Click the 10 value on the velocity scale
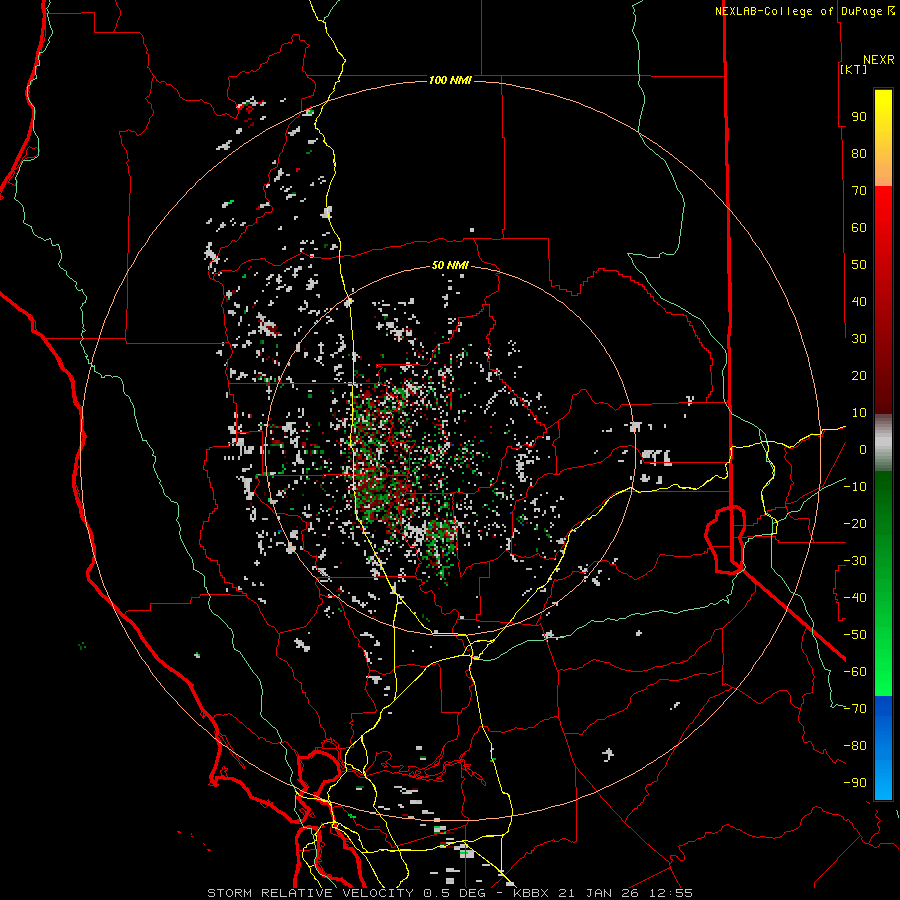Screen dimensions: 900x900 tap(859, 413)
